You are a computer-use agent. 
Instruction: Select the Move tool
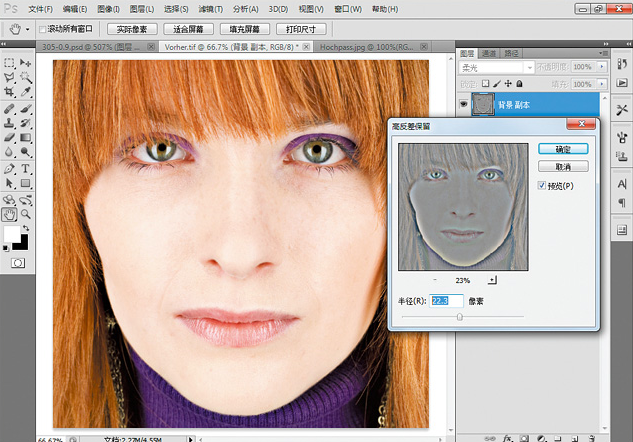point(25,63)
